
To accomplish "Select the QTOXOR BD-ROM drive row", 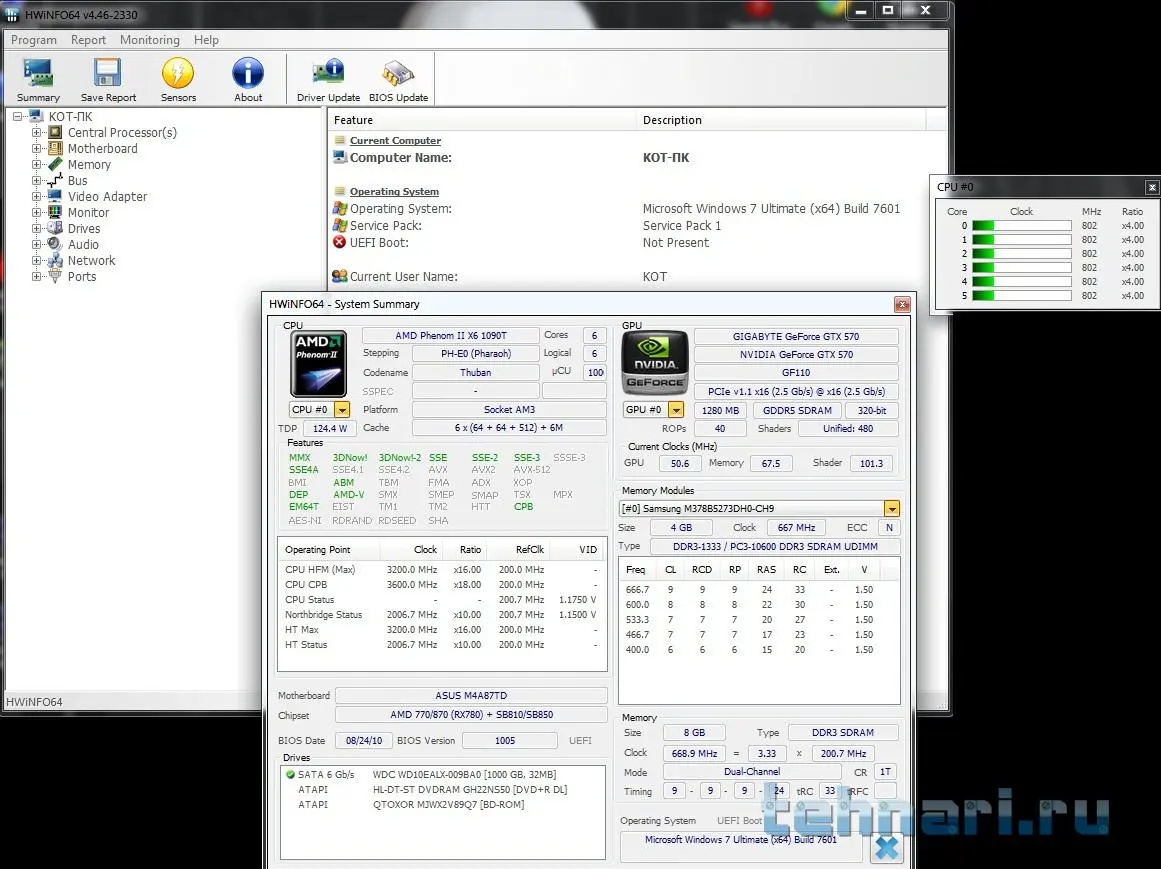I will (x=443, y=805).
